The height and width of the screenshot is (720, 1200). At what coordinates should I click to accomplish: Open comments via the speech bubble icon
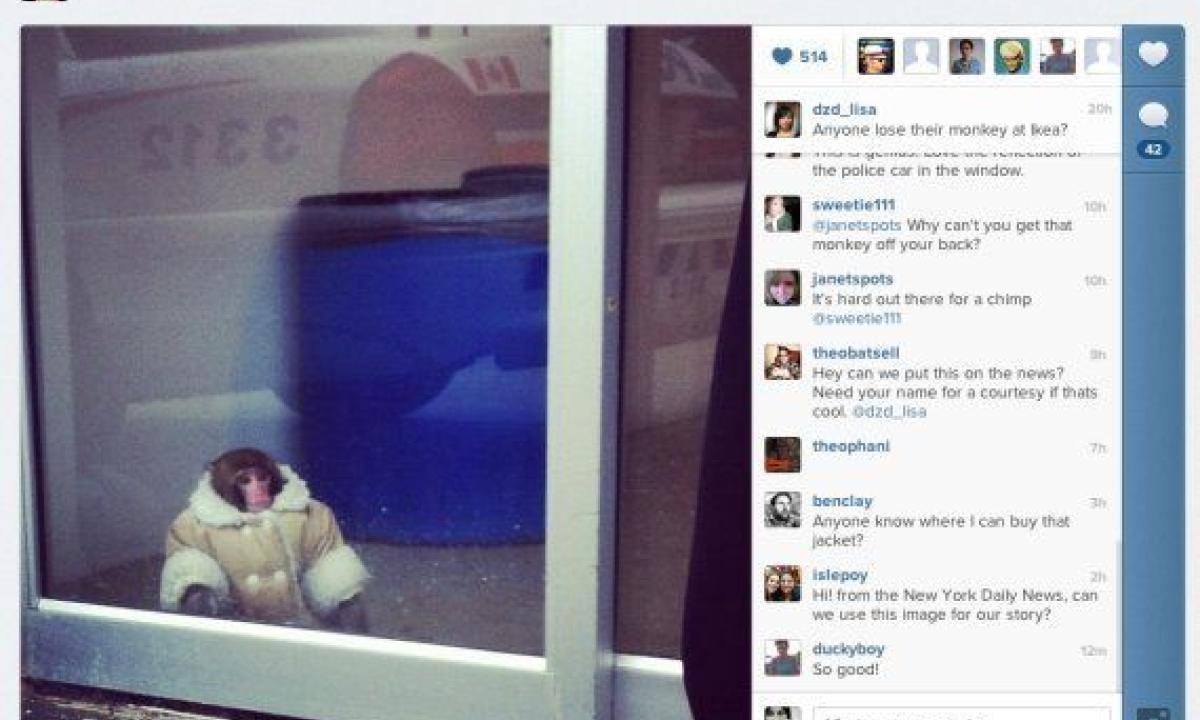tap(1153, 116)
